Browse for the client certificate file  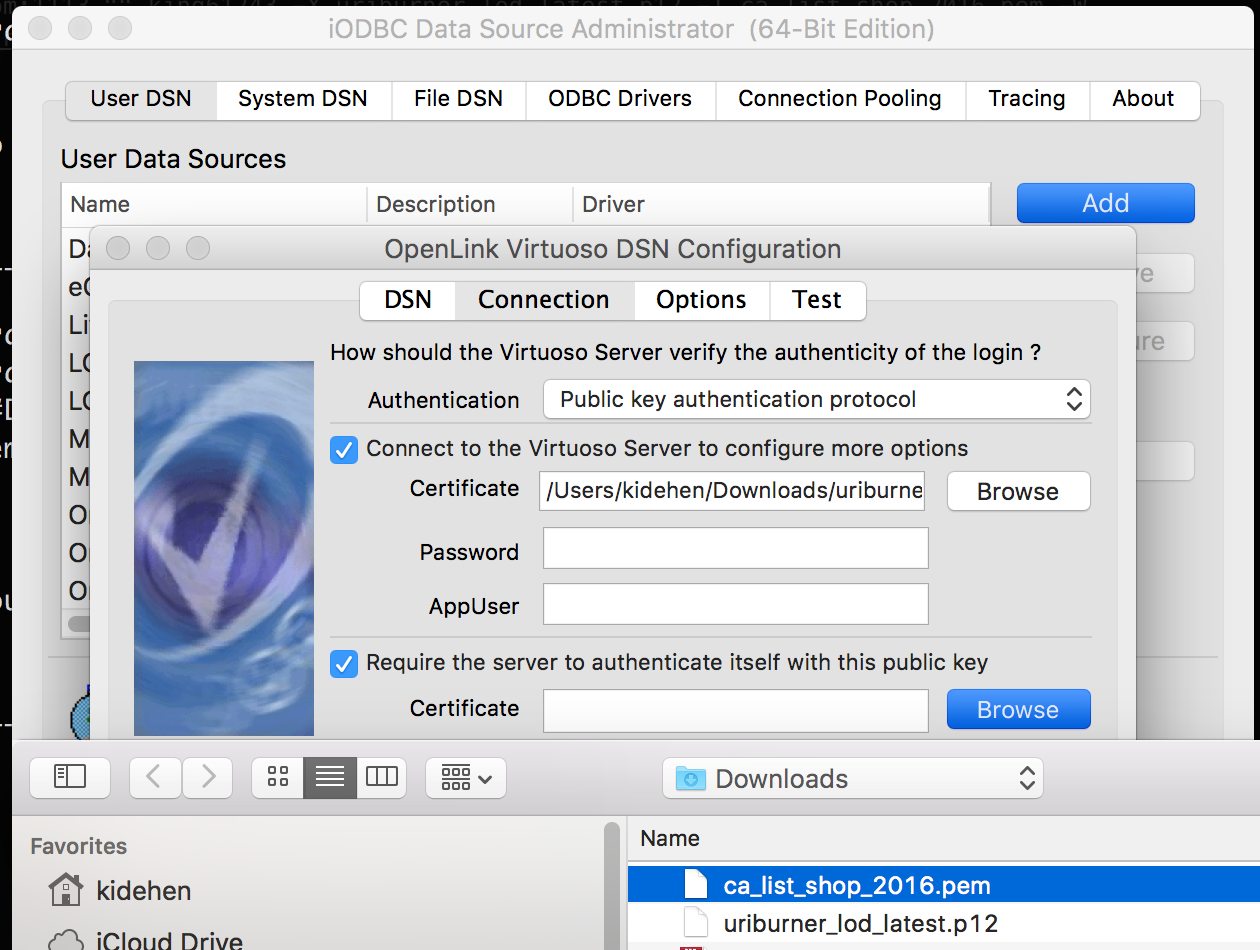(1018, 492)
